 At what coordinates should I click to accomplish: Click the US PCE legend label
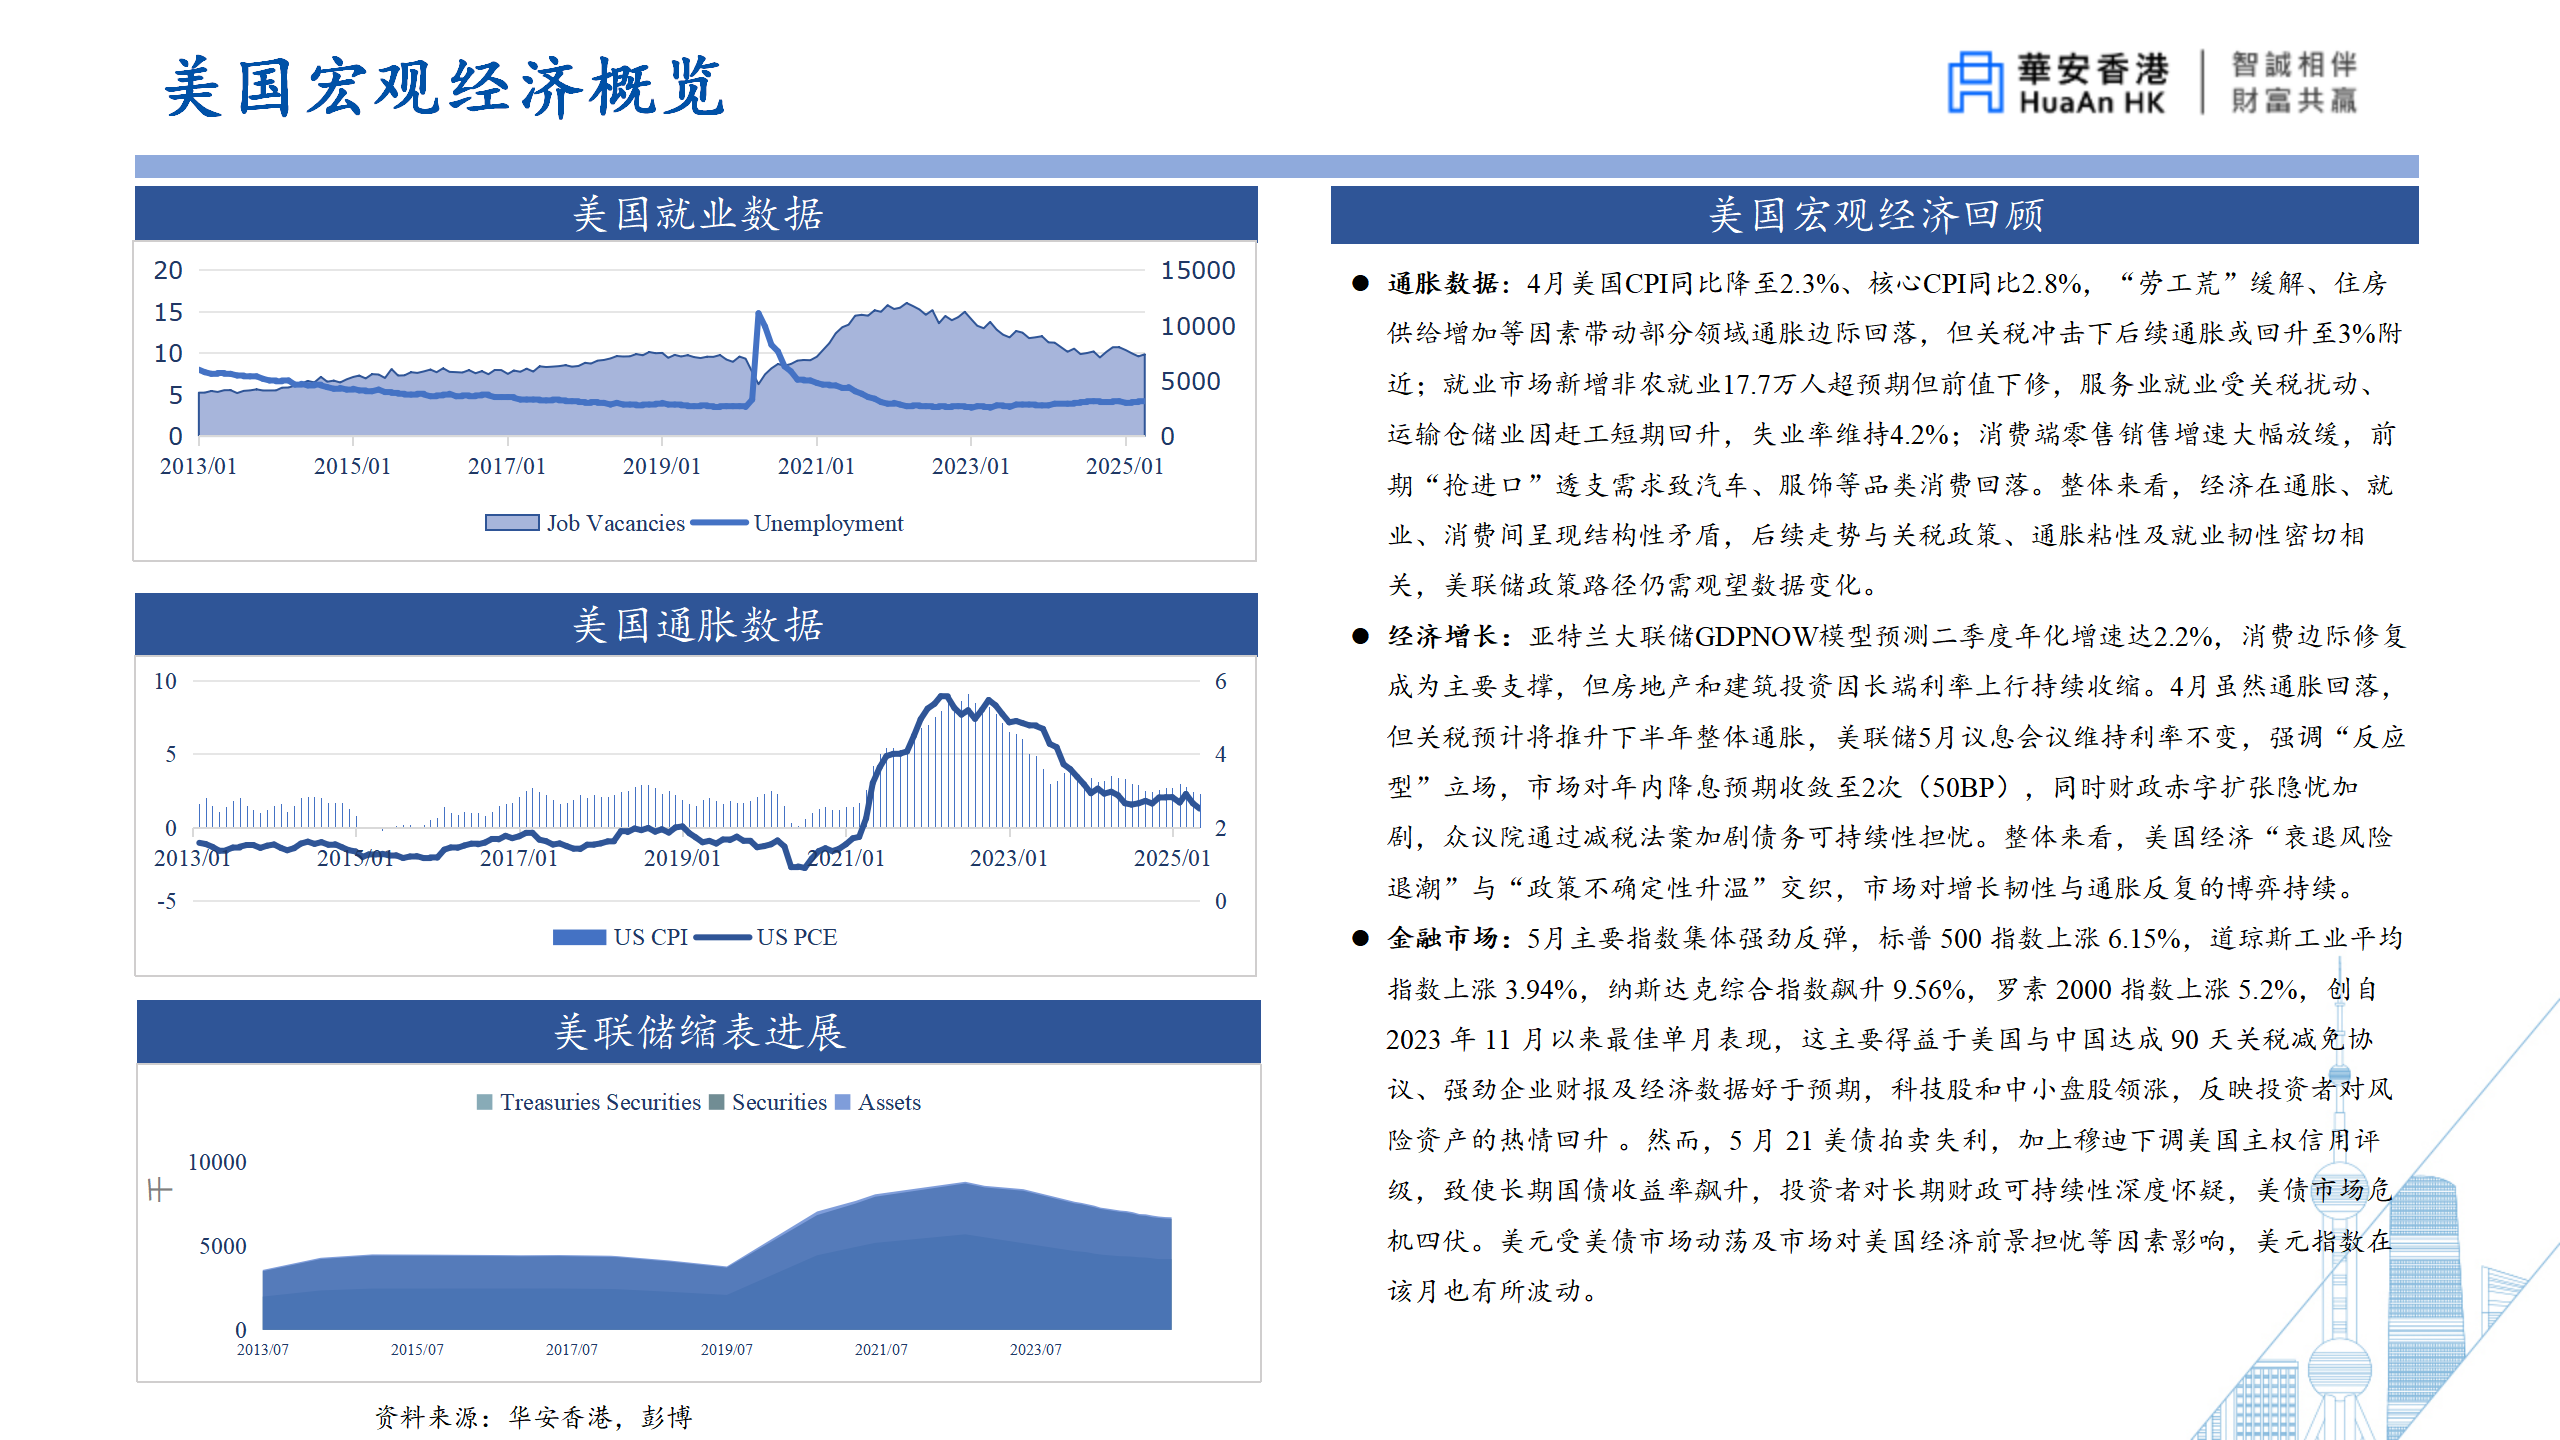[796, 937]
